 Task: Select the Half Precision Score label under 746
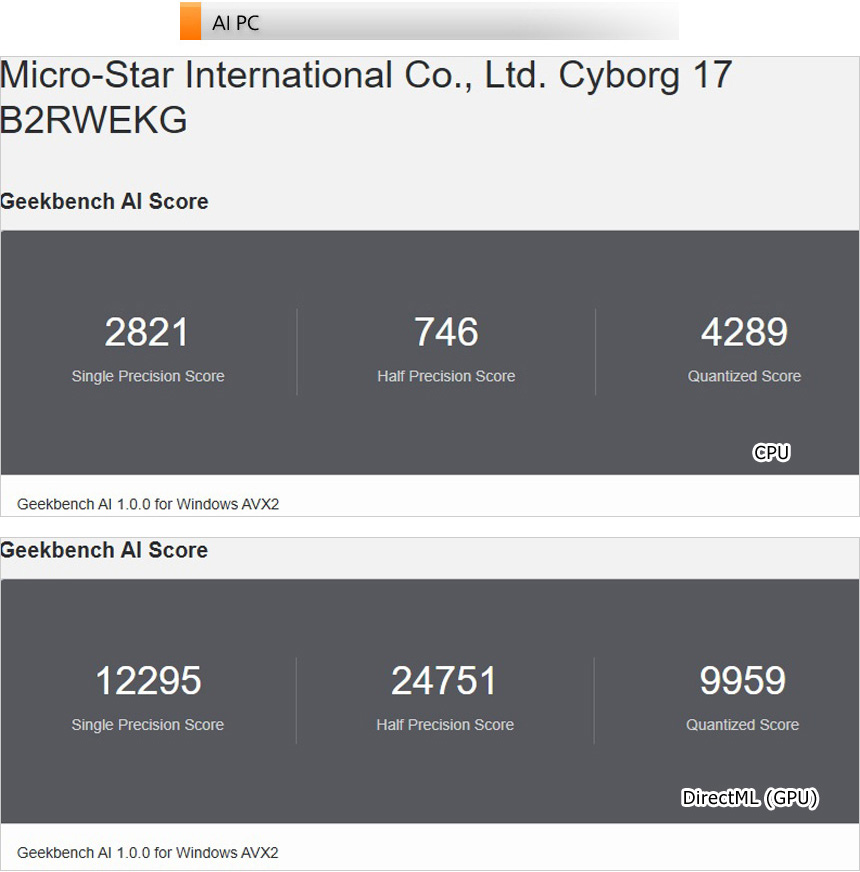[x=446, y=376]
